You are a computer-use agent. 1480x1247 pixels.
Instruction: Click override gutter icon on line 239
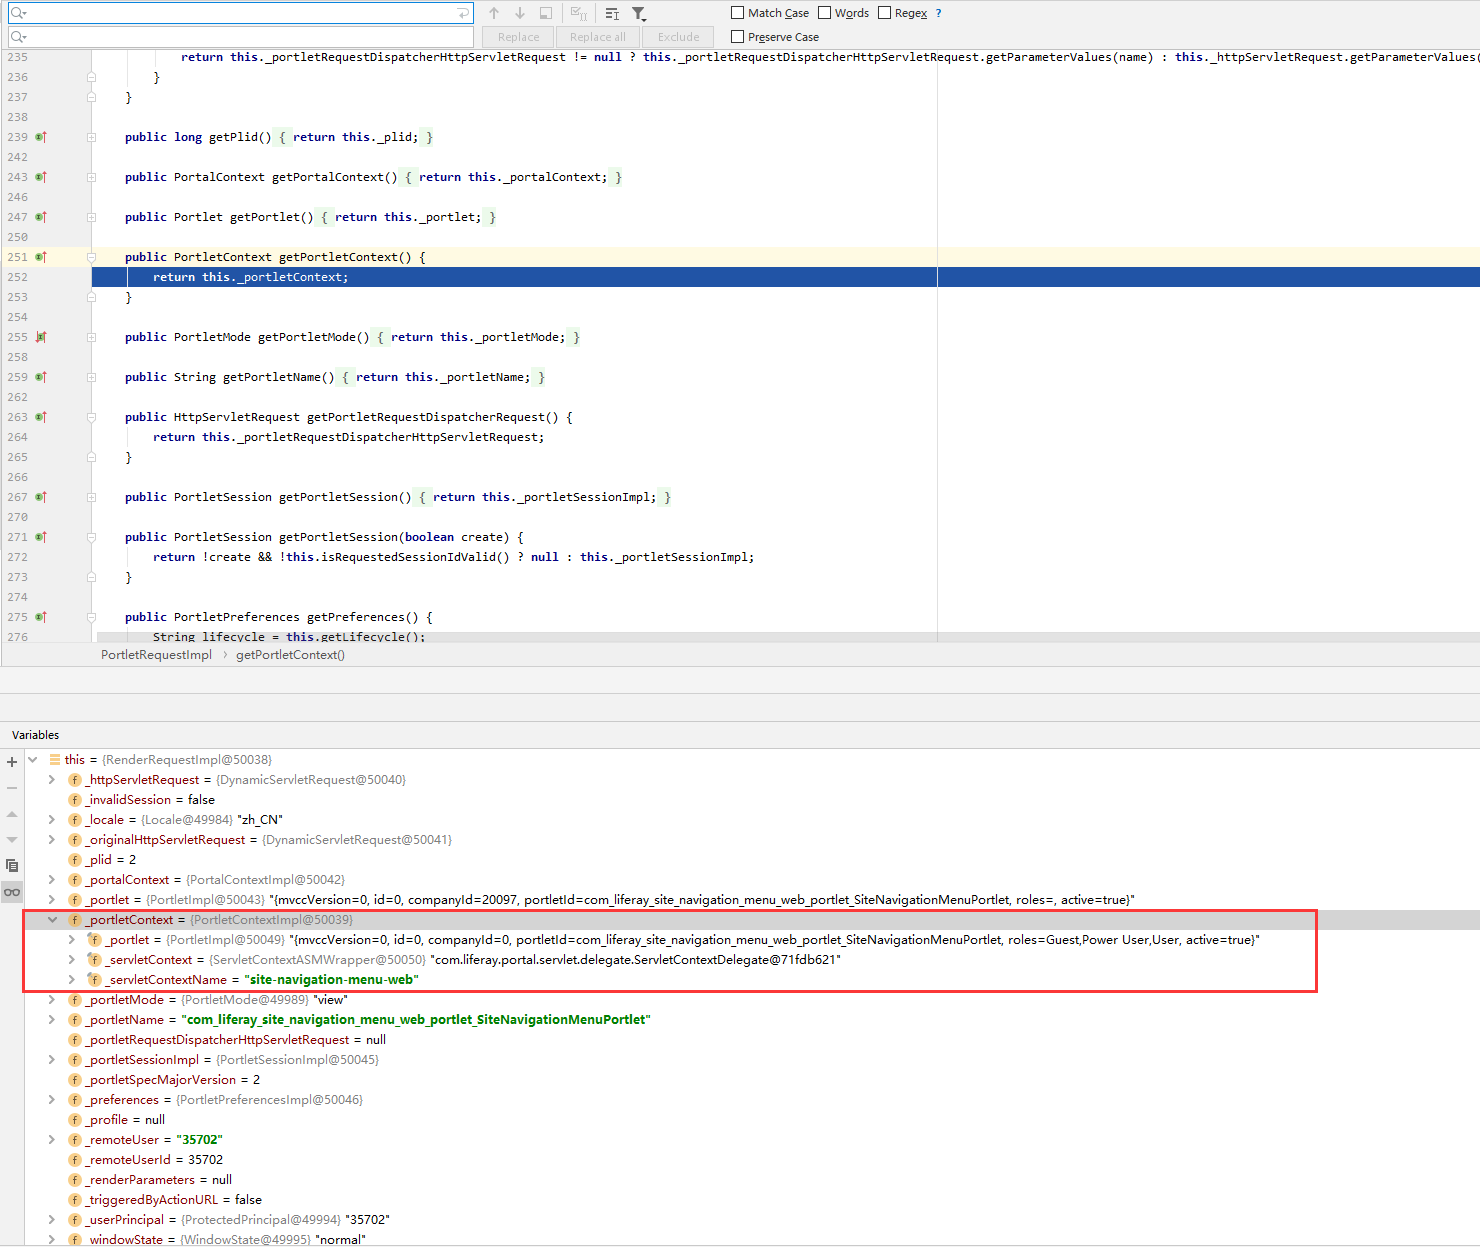coord(41,137)
